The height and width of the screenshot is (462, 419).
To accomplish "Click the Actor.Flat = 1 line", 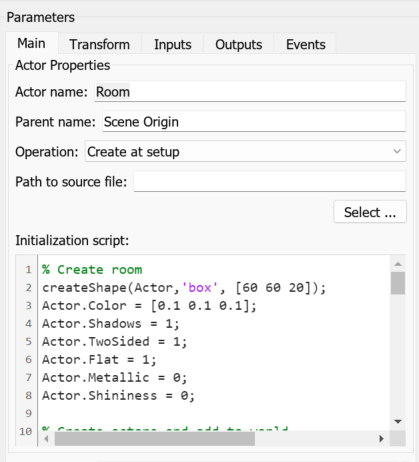I will pyautogui.click(x=99, y=359).
